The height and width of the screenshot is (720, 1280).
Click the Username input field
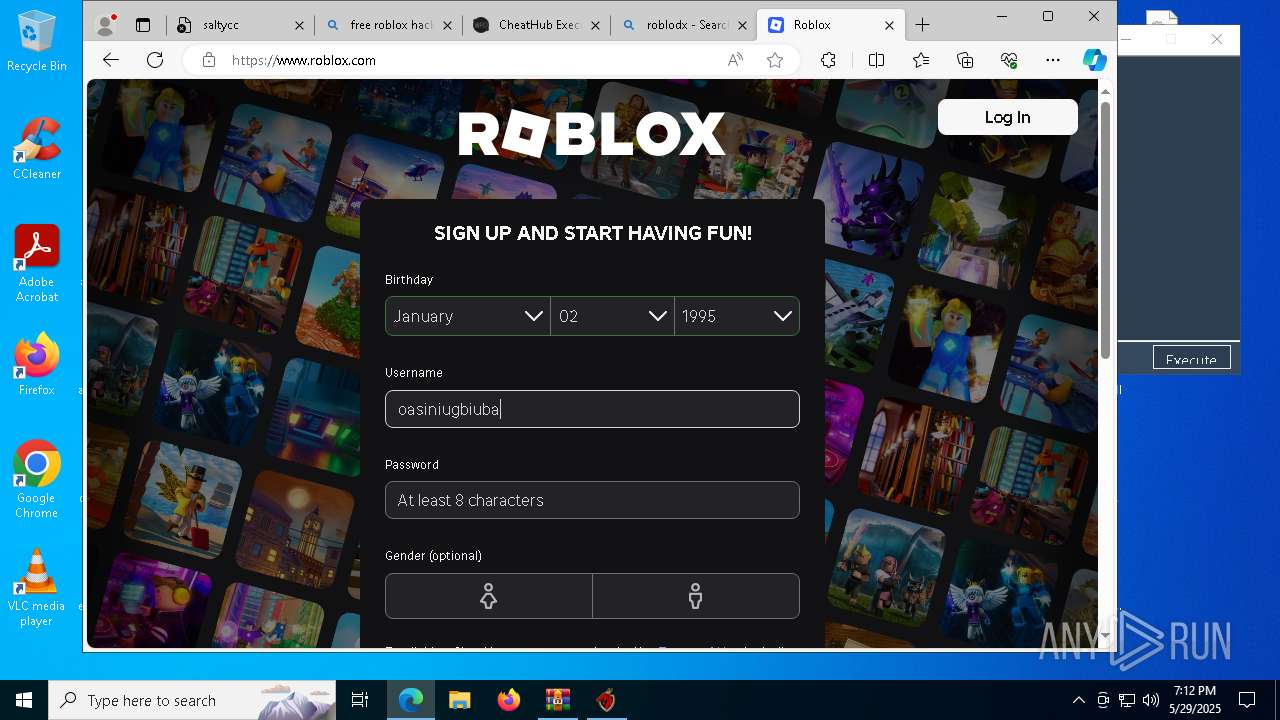(x=592, y=409)
